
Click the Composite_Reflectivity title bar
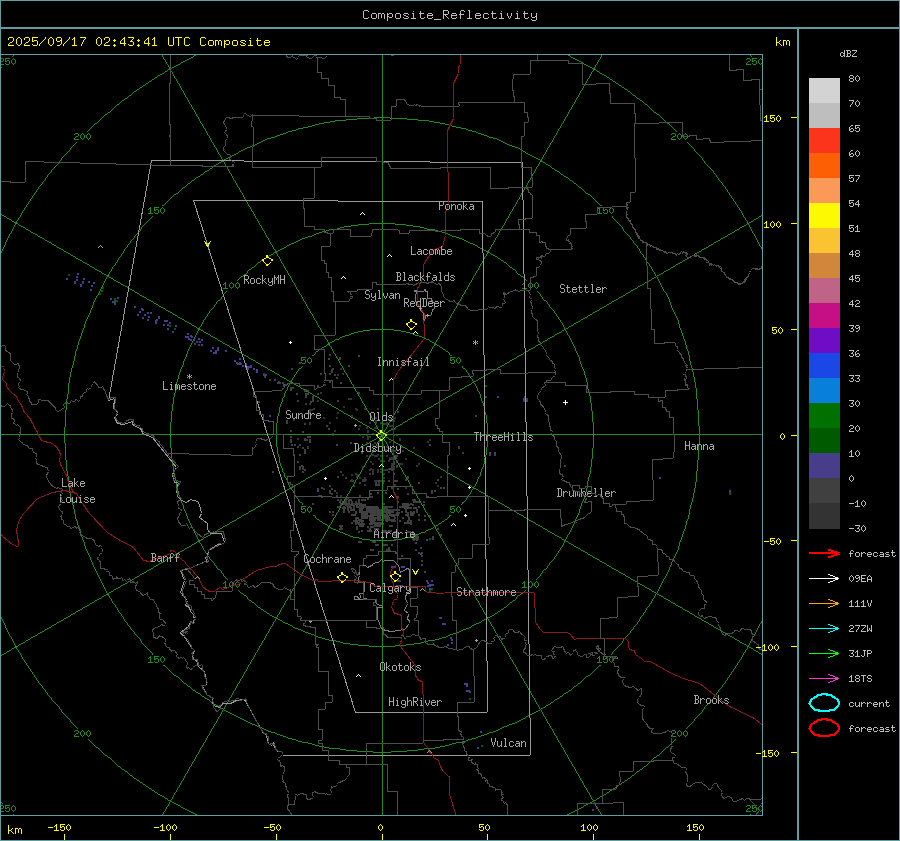point(449,14)
